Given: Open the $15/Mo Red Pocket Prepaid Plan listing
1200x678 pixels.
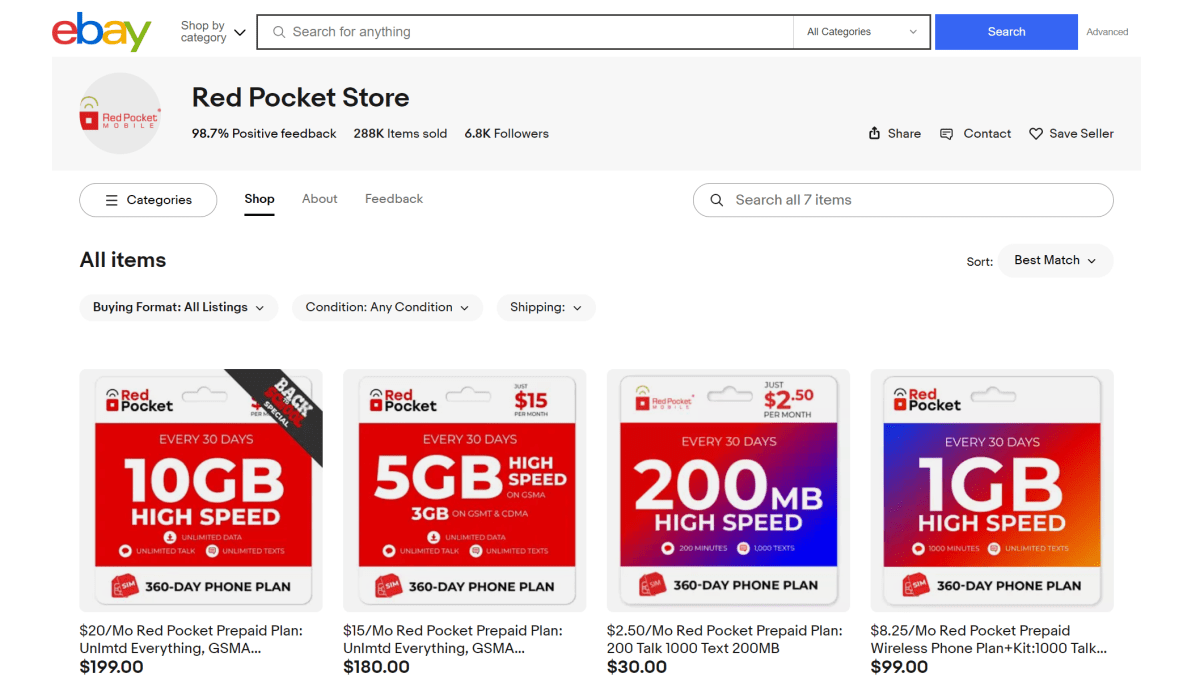Looking at the screenshot, I should [x=453, y=639].
